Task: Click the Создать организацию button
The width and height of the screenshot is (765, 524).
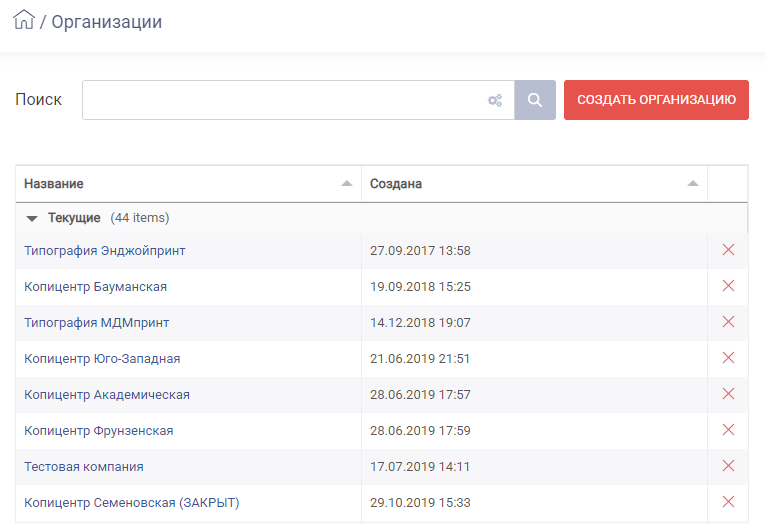Action: (656, 100)
